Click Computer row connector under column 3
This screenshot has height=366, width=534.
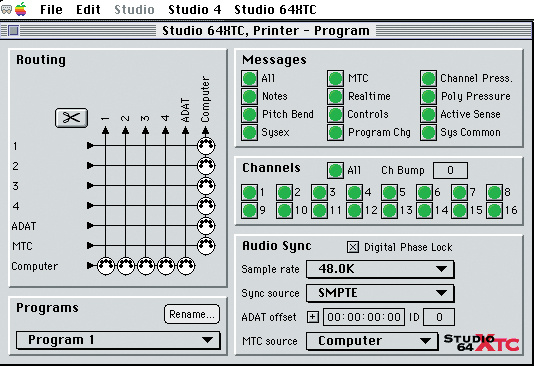pos(146,266)
